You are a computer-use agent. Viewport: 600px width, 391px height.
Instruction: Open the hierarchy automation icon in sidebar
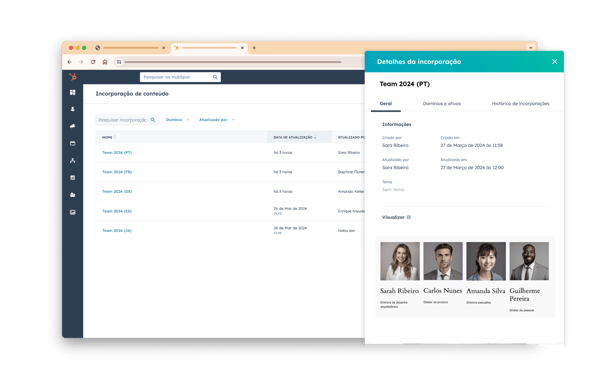73,160
